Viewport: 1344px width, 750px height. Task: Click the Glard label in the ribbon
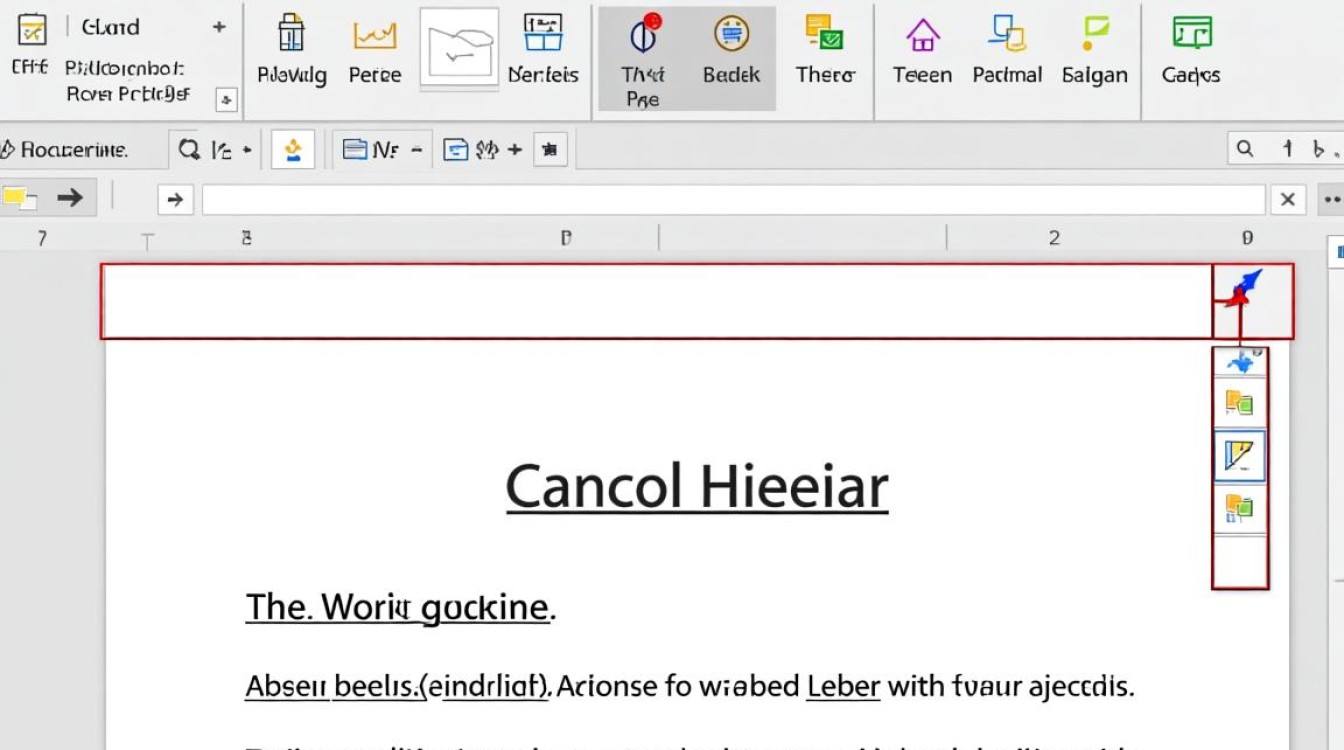tap(110, 27)
